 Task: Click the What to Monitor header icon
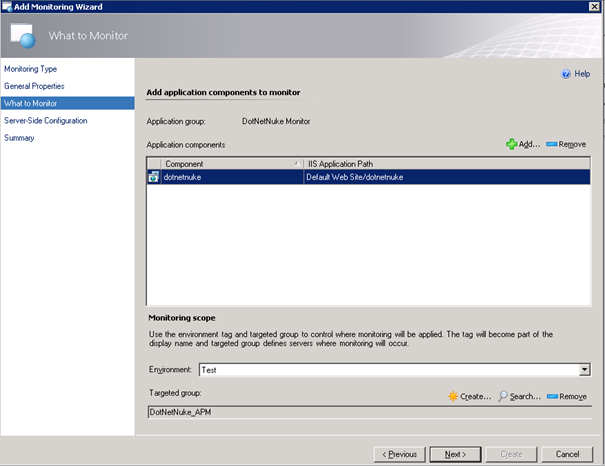pos(23,36)
